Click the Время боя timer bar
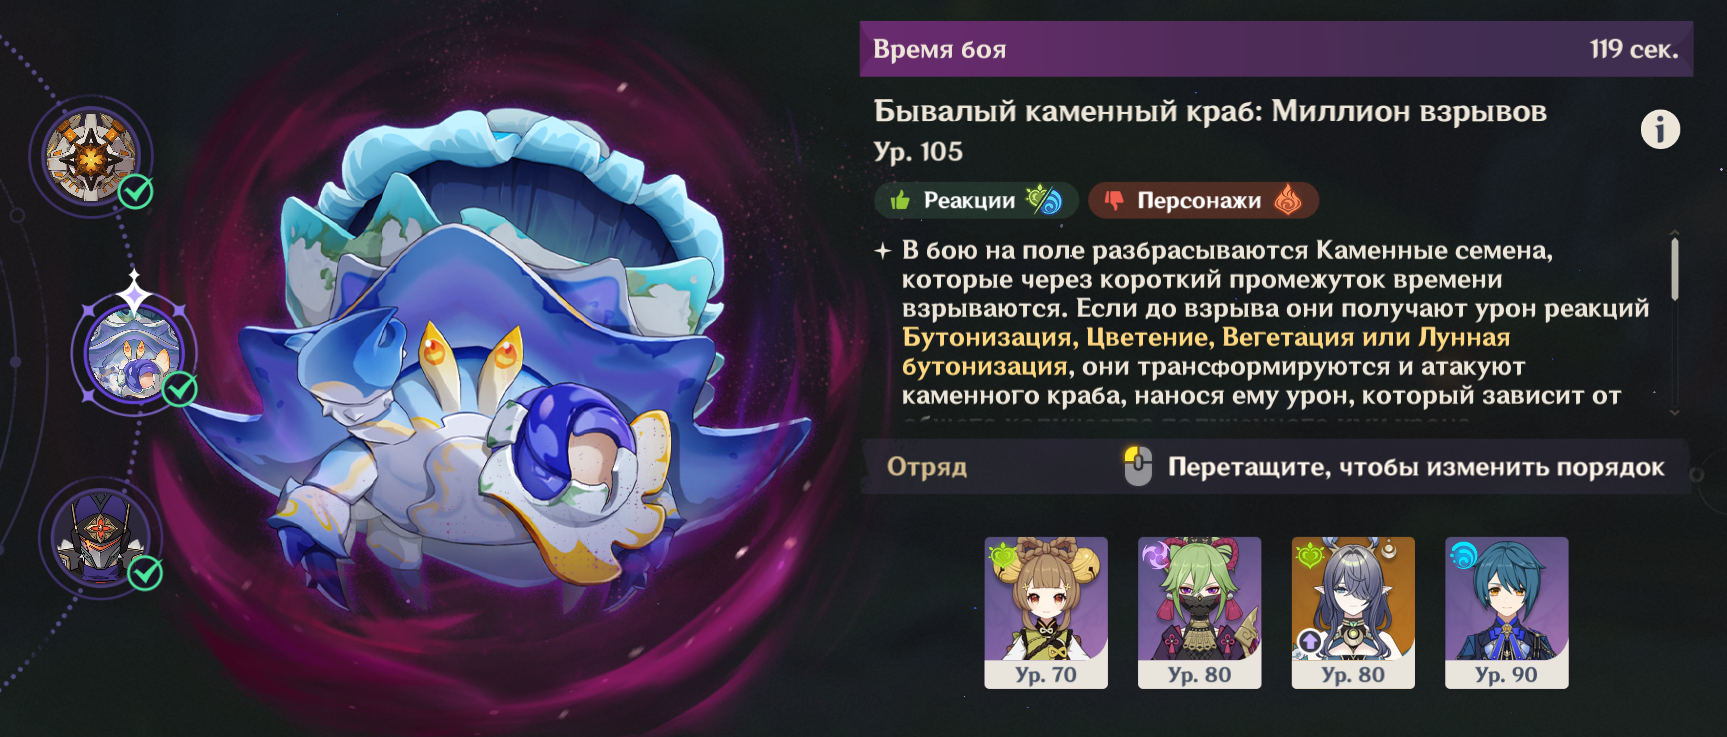Image resolution: width=1727 pixels, height=737 pixels. pyautogui.click(x=1276, y=49)
